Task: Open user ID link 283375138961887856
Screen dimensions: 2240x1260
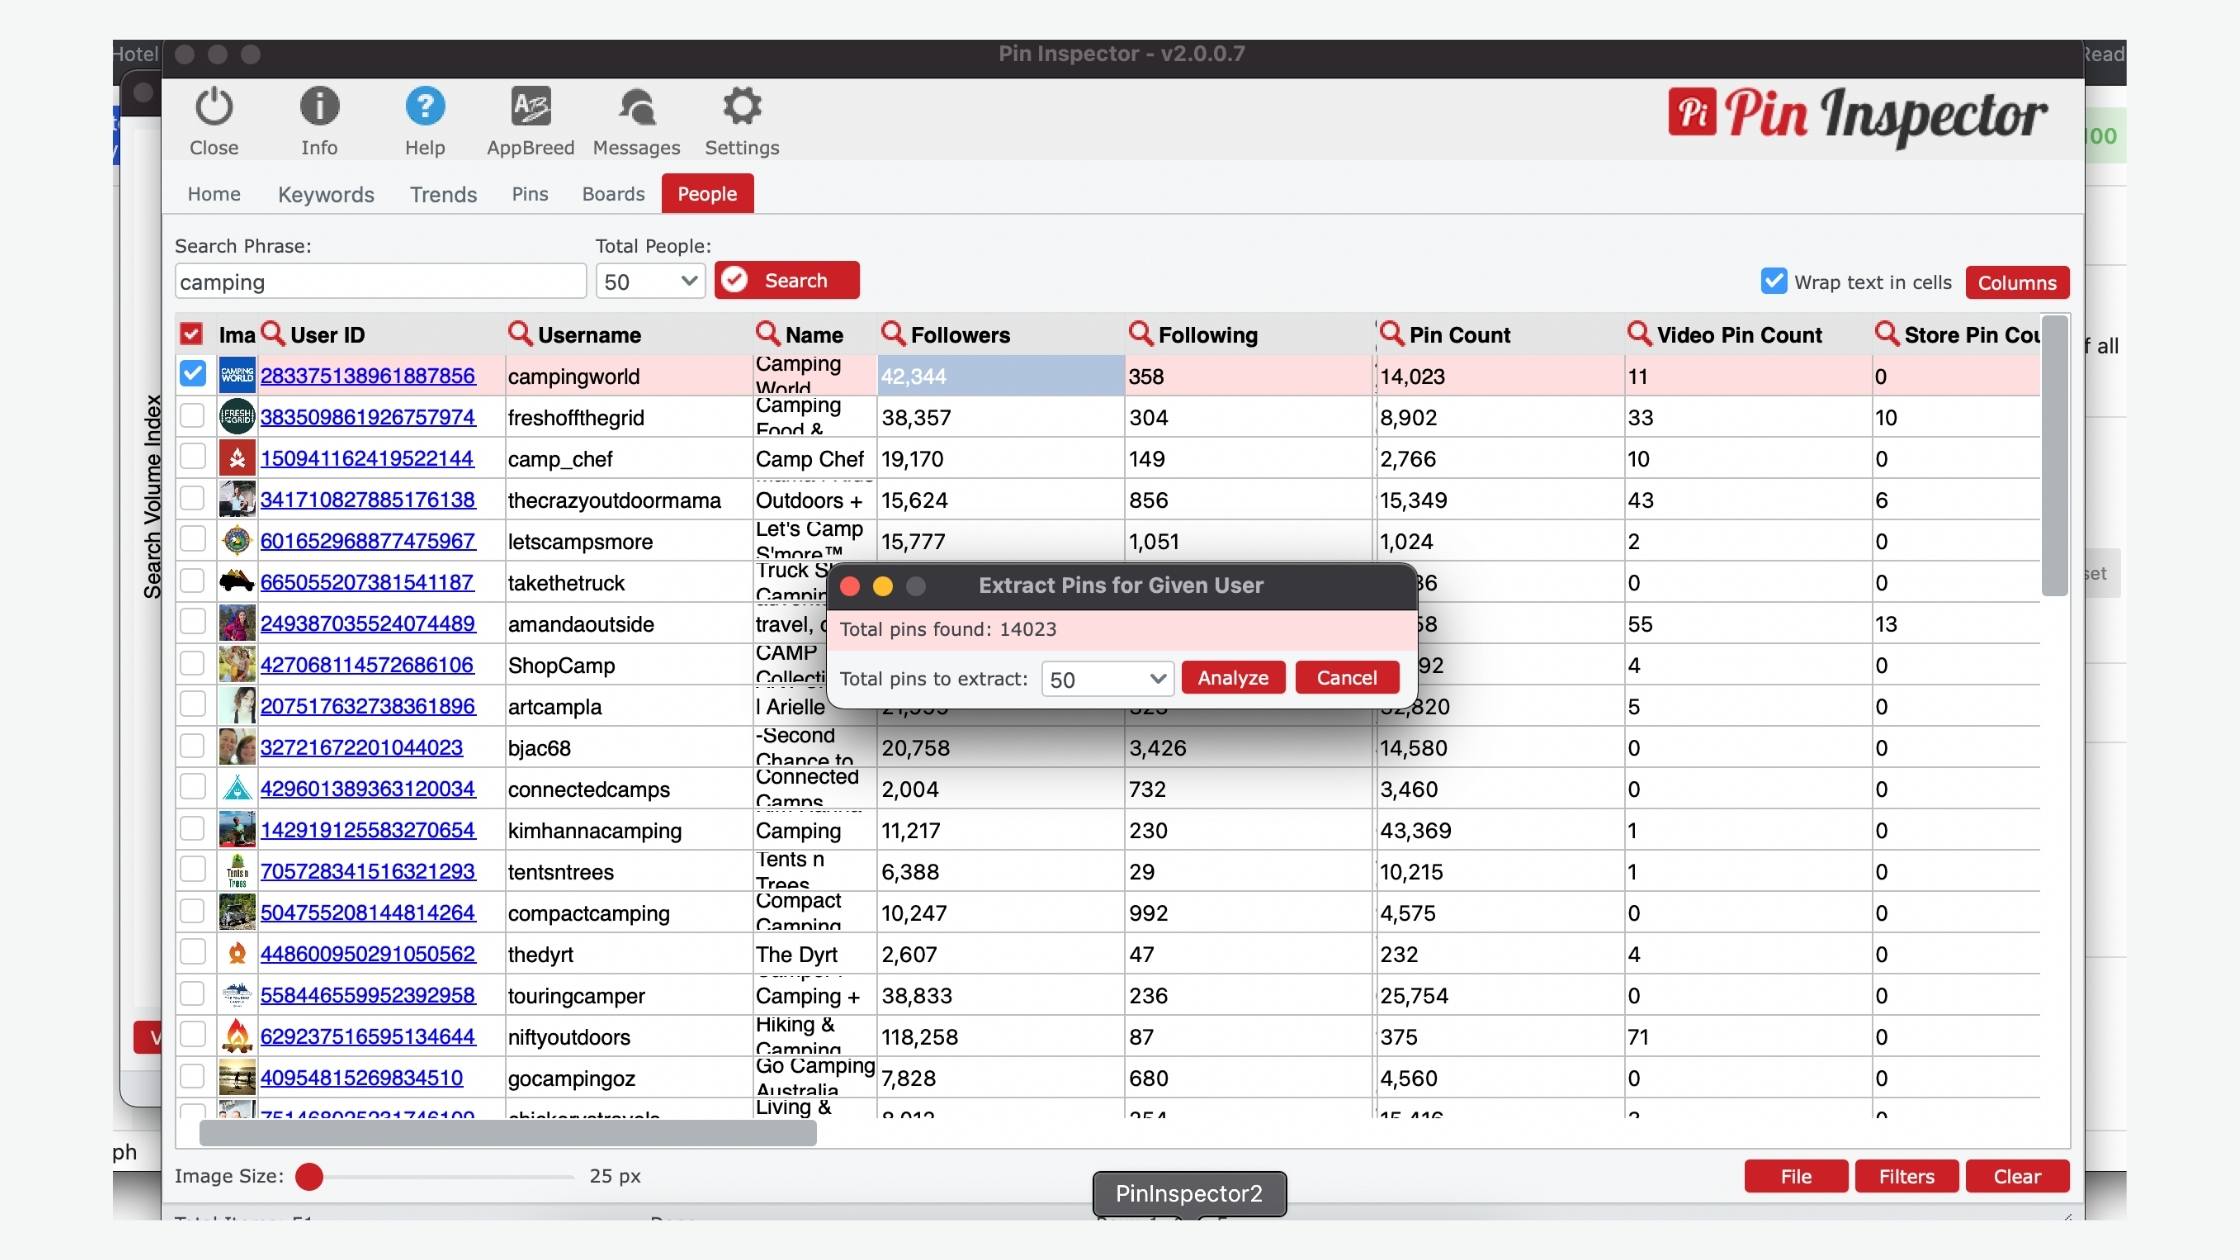Action: pos(368,376)
